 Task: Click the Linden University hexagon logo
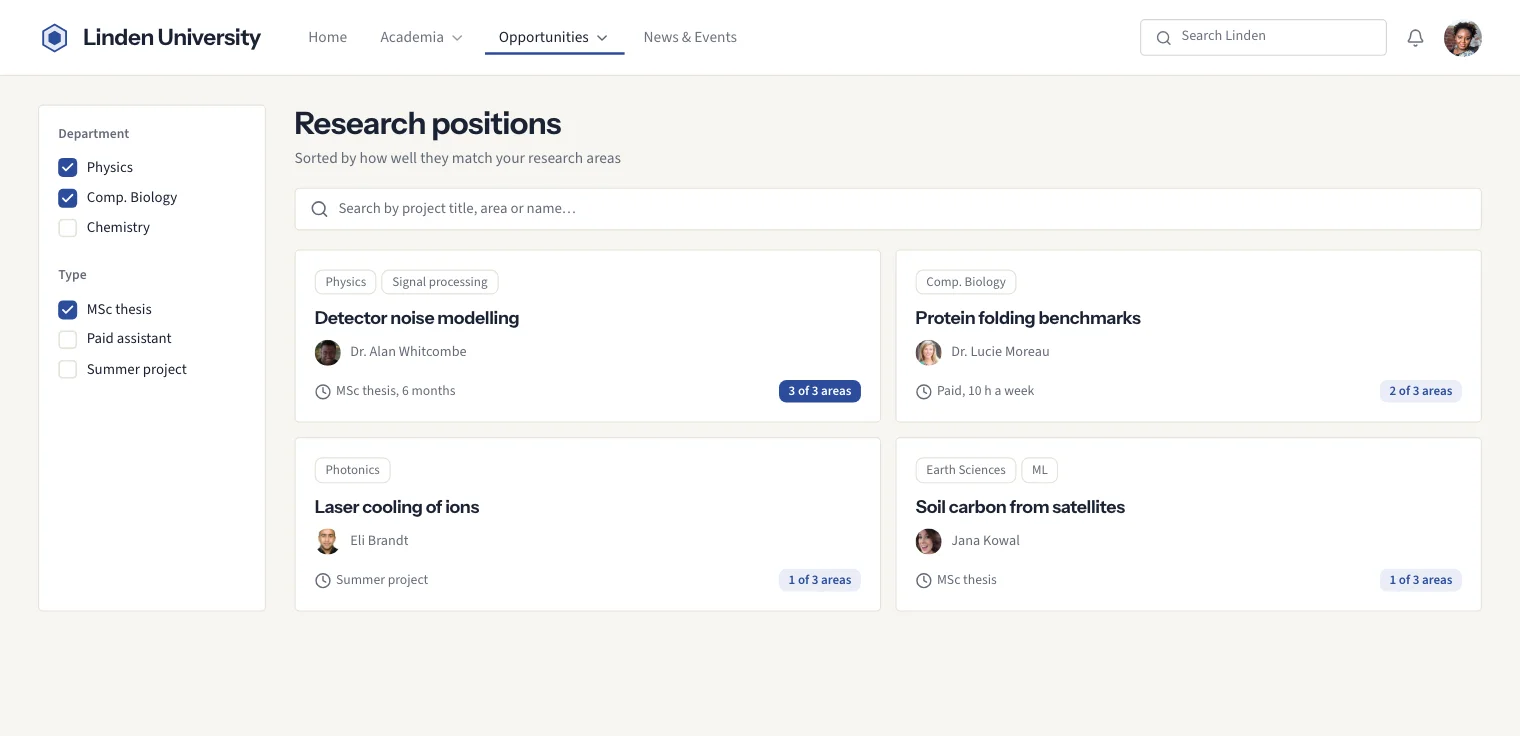coord(54,38)
